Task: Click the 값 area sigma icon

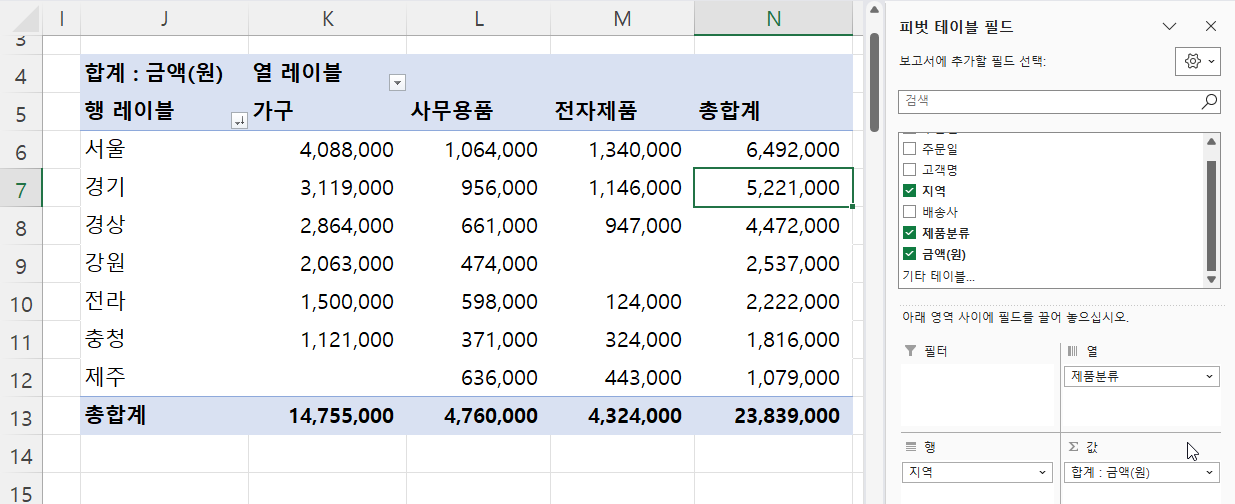Action: pyautogui.click(x=1073, y=446)
